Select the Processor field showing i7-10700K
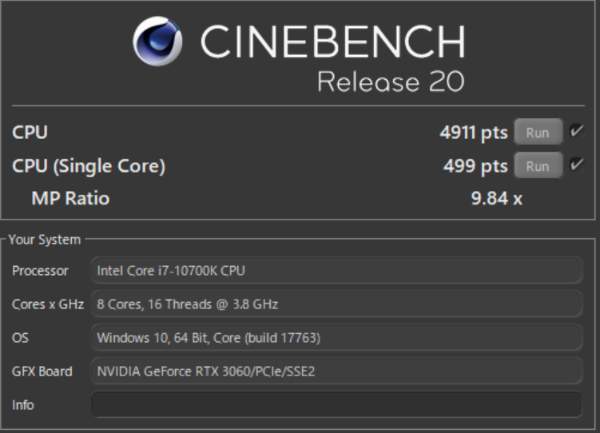The image size is (600, 433). [x=337, y=270]
